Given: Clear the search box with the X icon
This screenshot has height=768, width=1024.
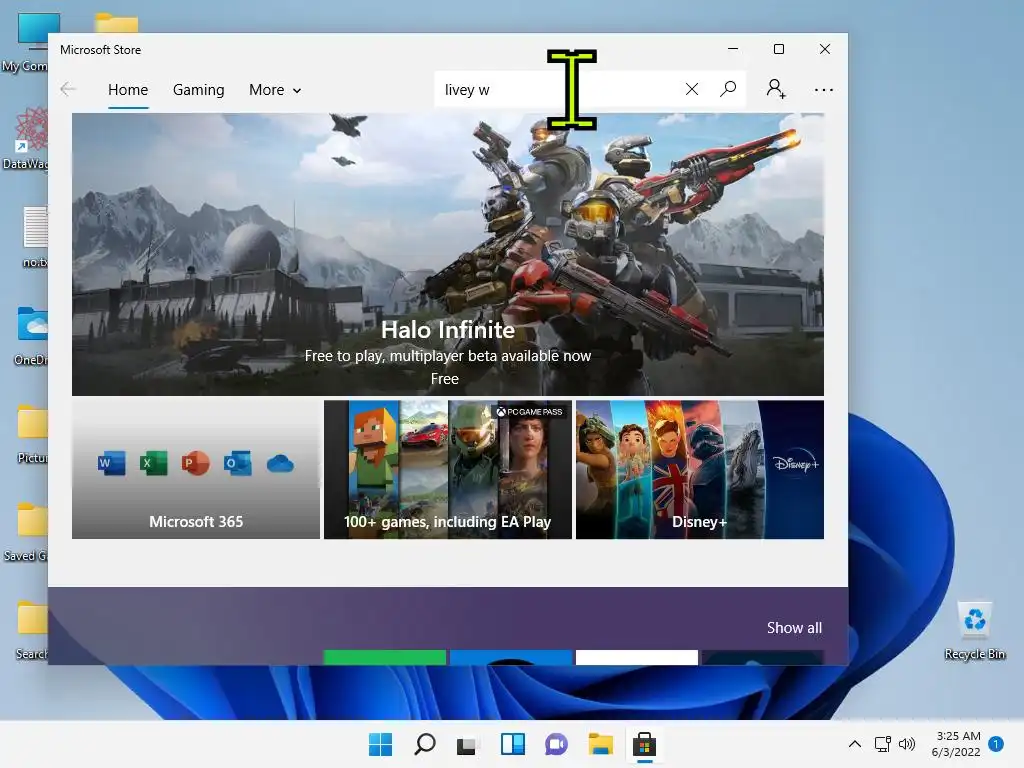Looking at the screenshot, I should (692, 89).
